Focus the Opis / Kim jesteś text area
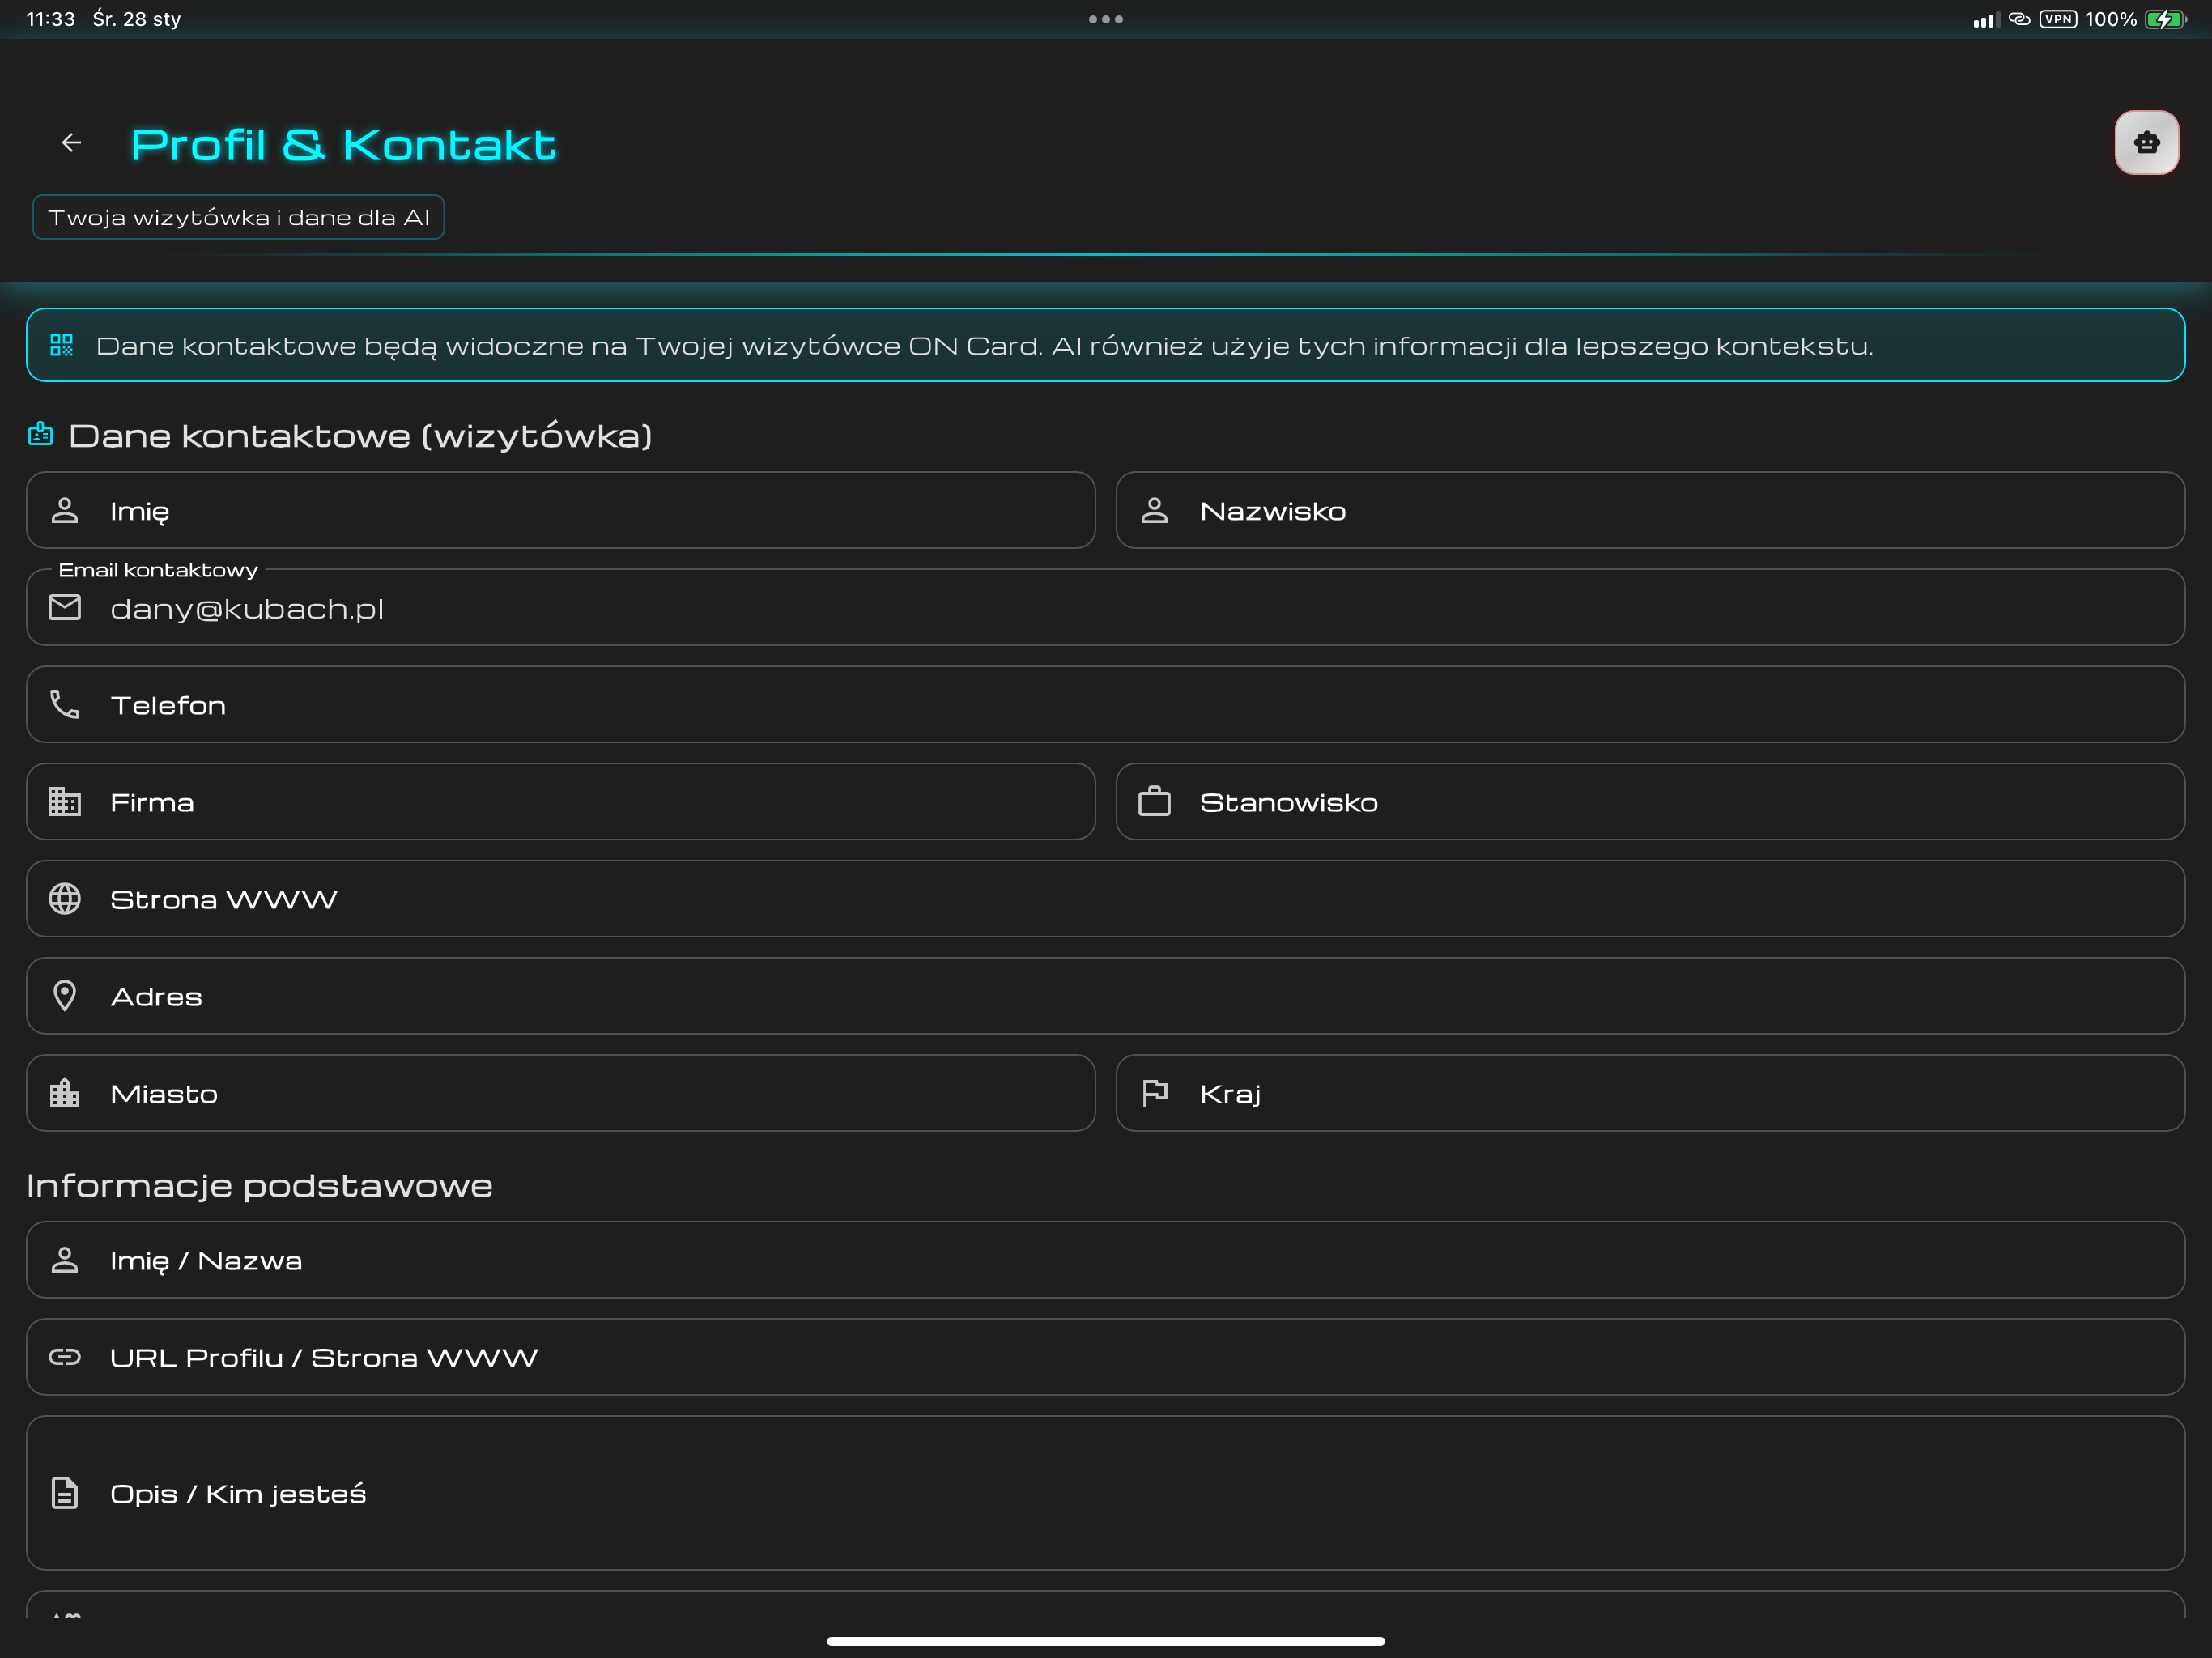Image resolution: width=2212 pixels, height=1658 pixels. tap(1105, 1492)
